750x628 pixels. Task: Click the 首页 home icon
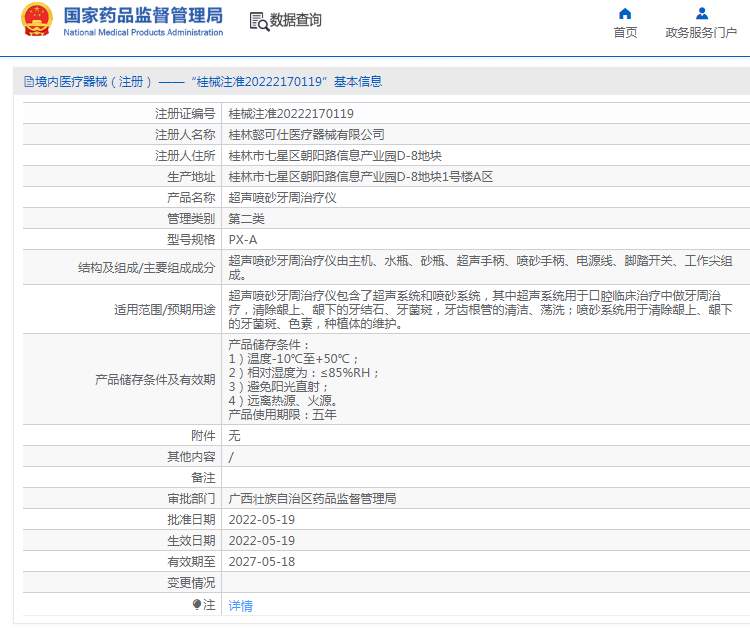point(625,13)
